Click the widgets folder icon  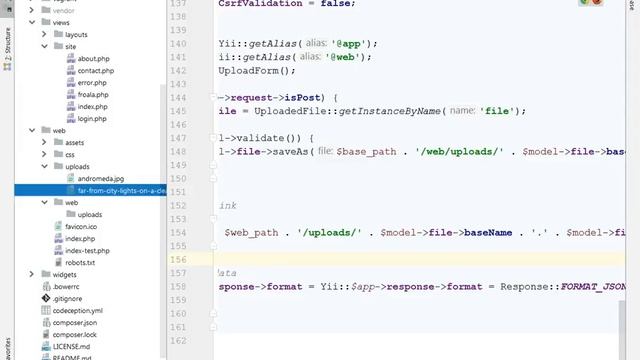pos(46,274)
